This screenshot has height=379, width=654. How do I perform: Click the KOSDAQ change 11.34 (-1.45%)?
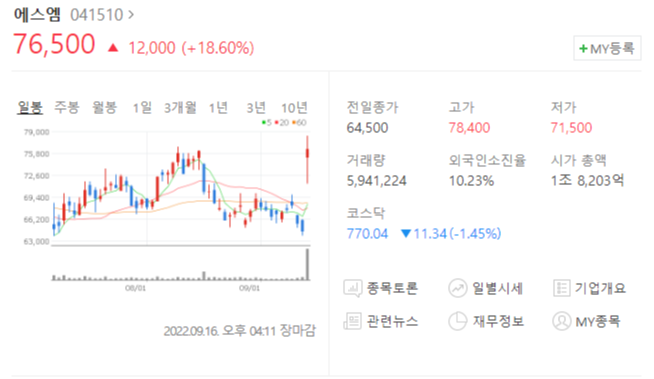pos(457,233)
